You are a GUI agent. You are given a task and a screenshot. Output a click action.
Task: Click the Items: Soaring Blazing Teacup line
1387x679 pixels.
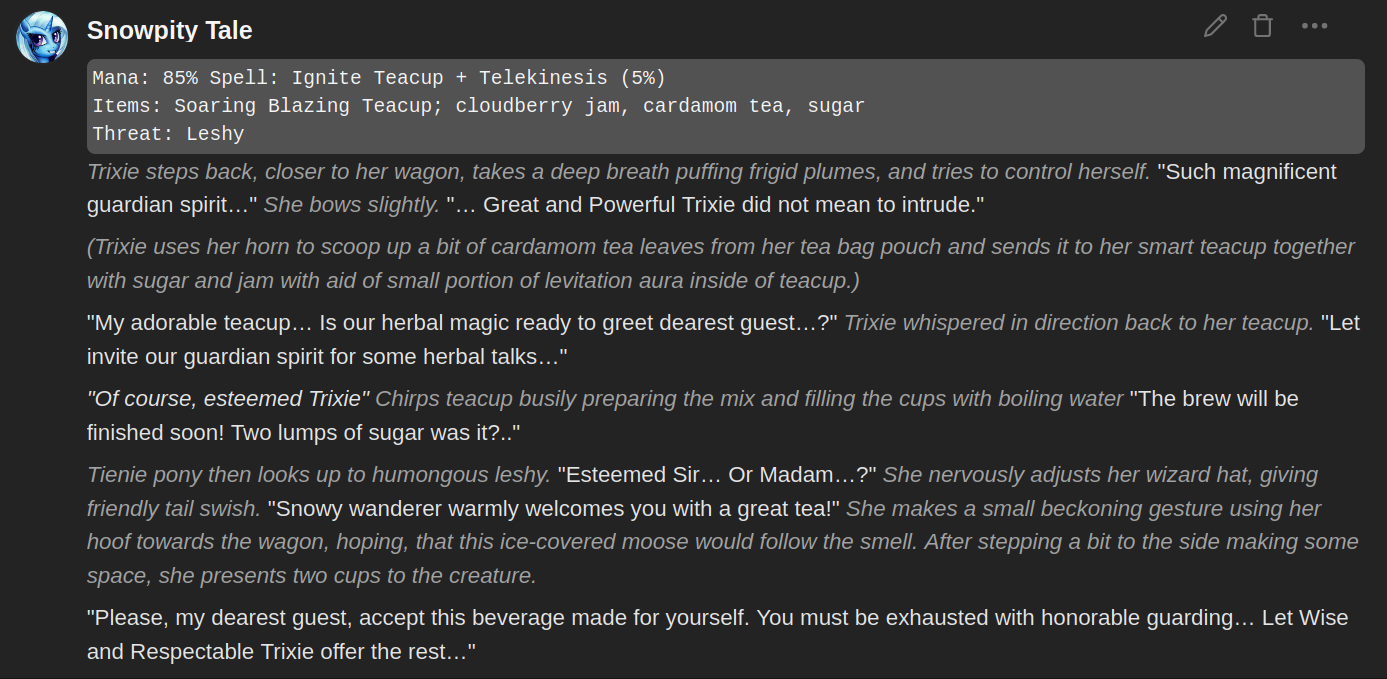478,106
